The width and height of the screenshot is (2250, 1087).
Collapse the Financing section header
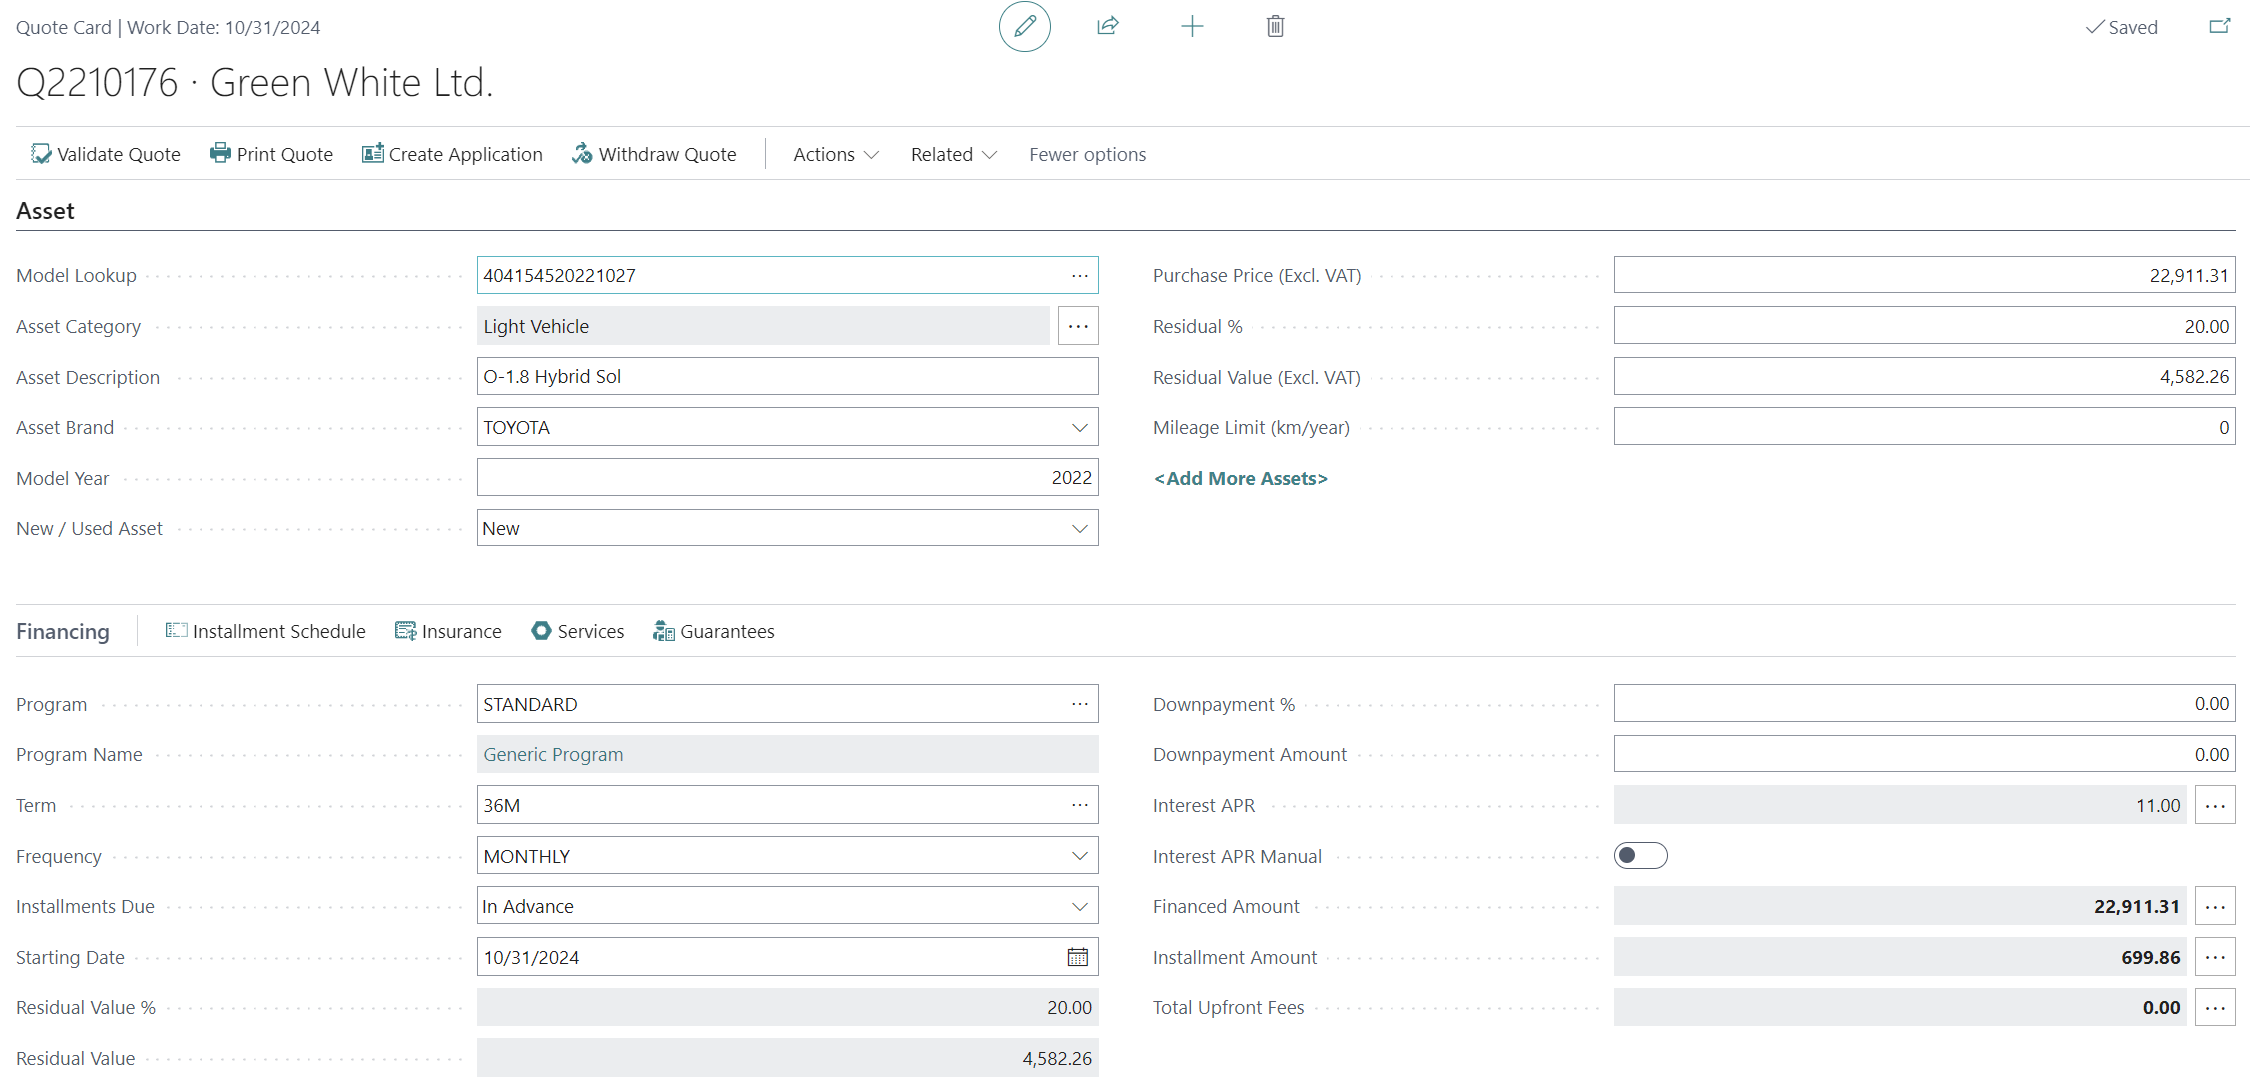click(62, 631)
